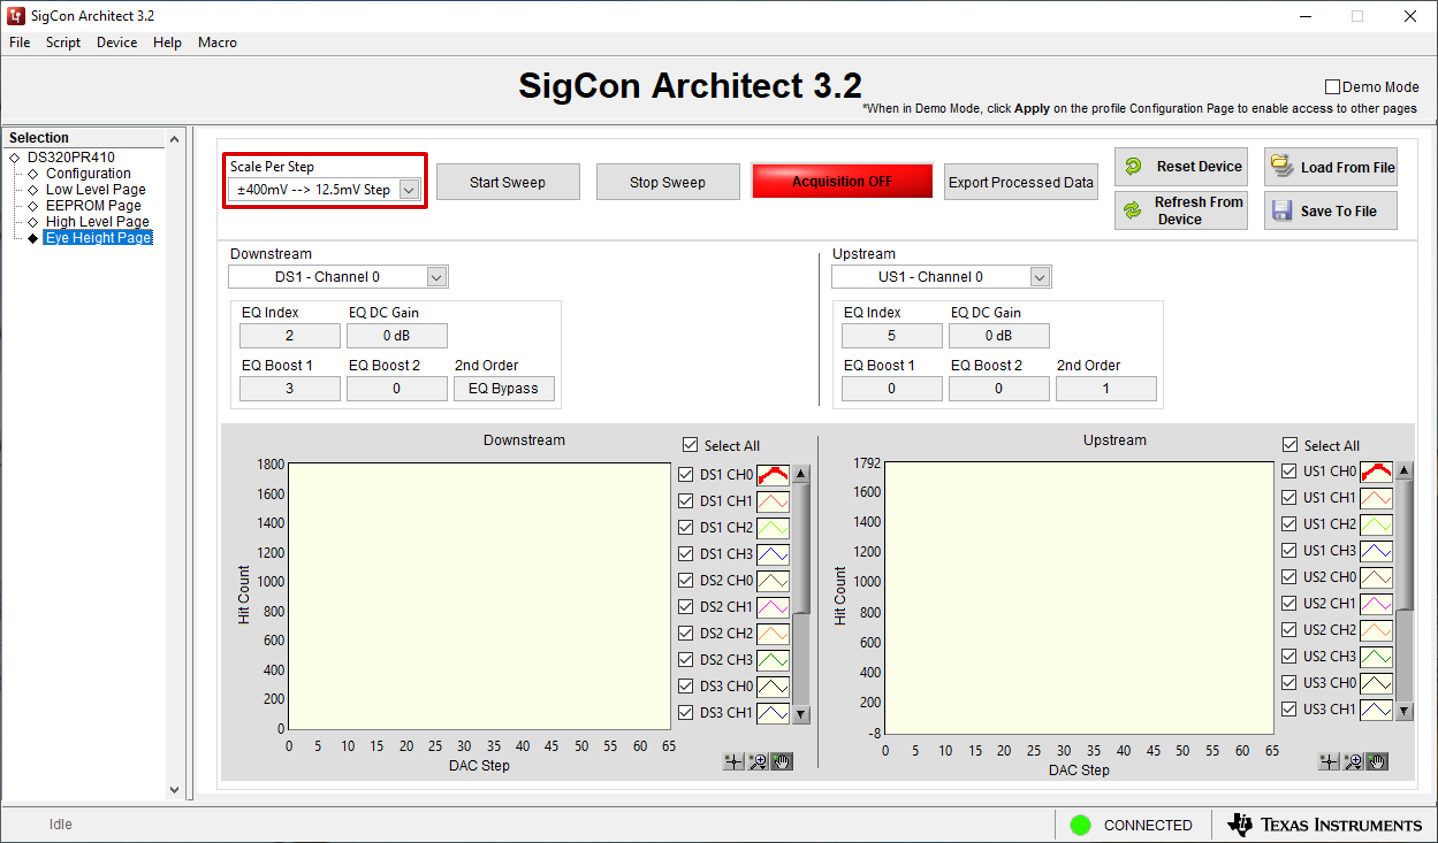Click the green CONNECTED status indicator
Viewport: 1438px width, 843px height.
[x=1080, y=825]
